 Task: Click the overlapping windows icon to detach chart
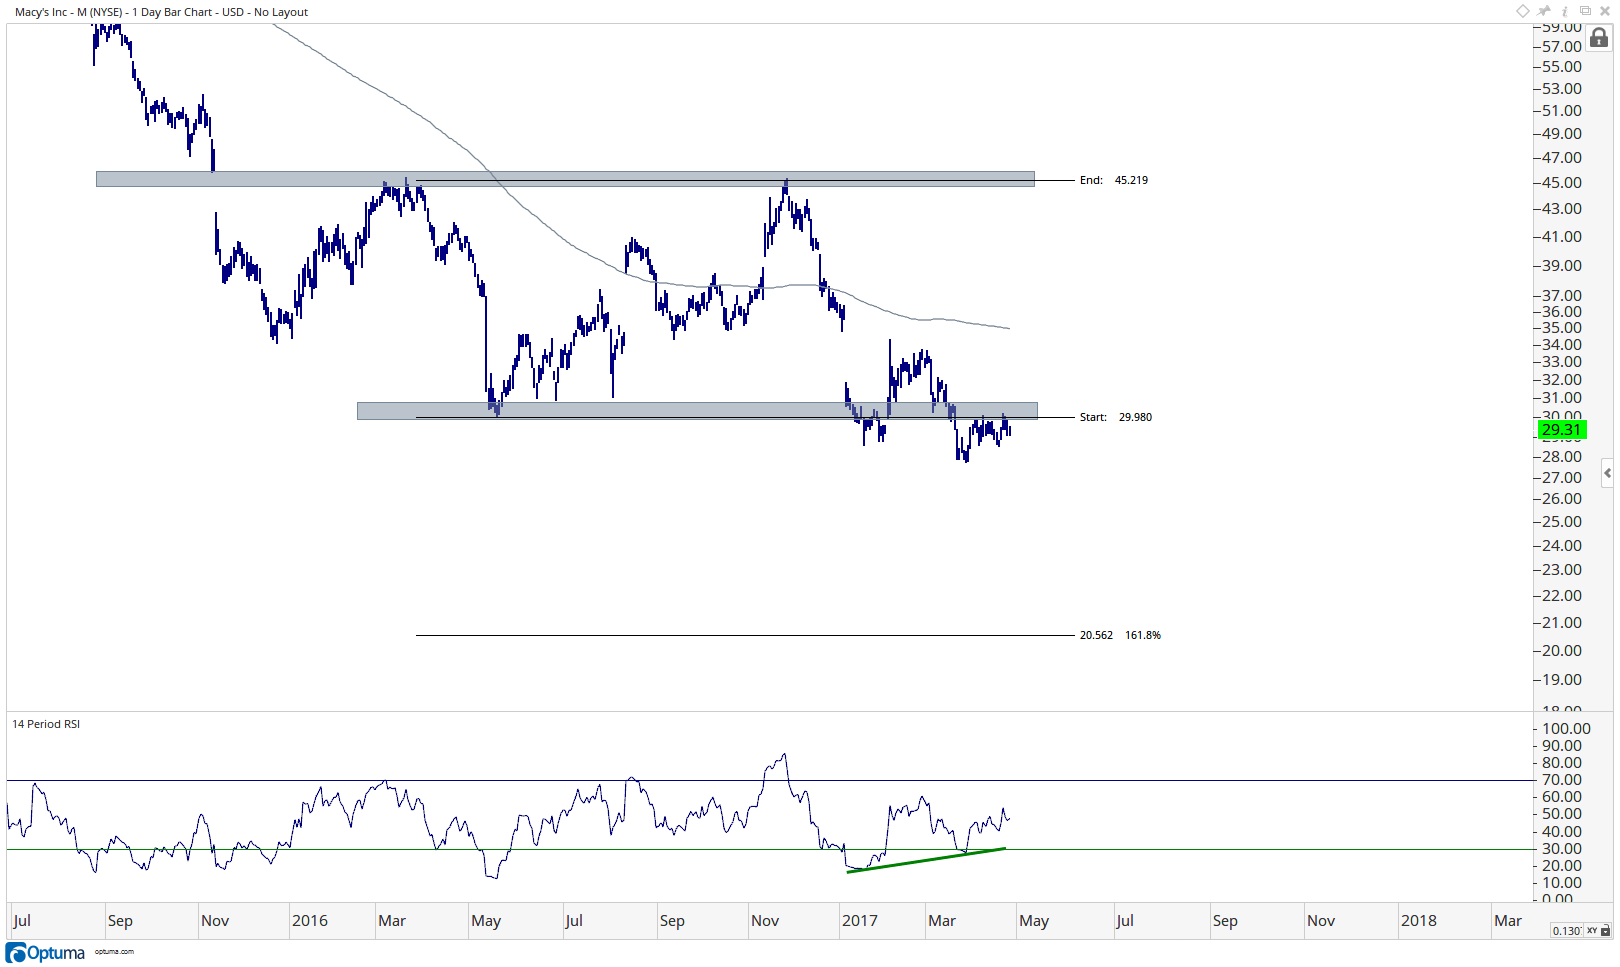1585,11
